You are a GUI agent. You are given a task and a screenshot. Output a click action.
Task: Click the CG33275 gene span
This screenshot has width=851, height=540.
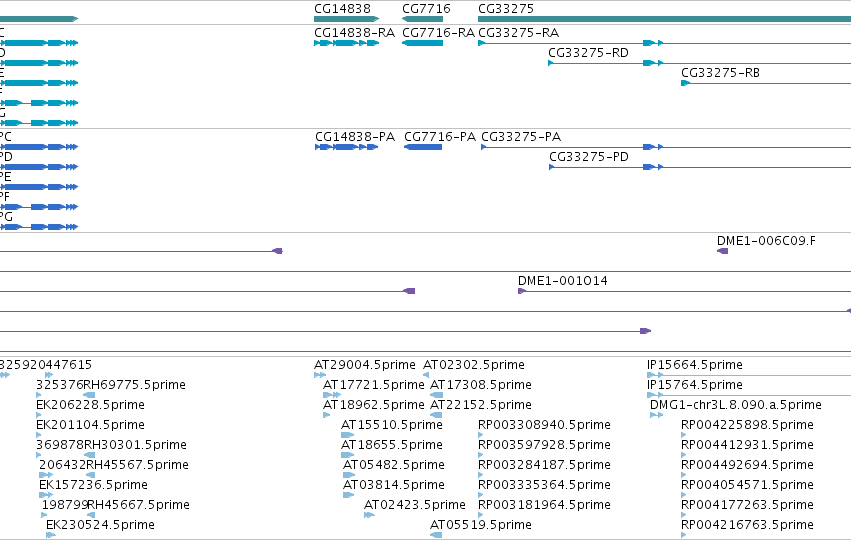(664, 19)
